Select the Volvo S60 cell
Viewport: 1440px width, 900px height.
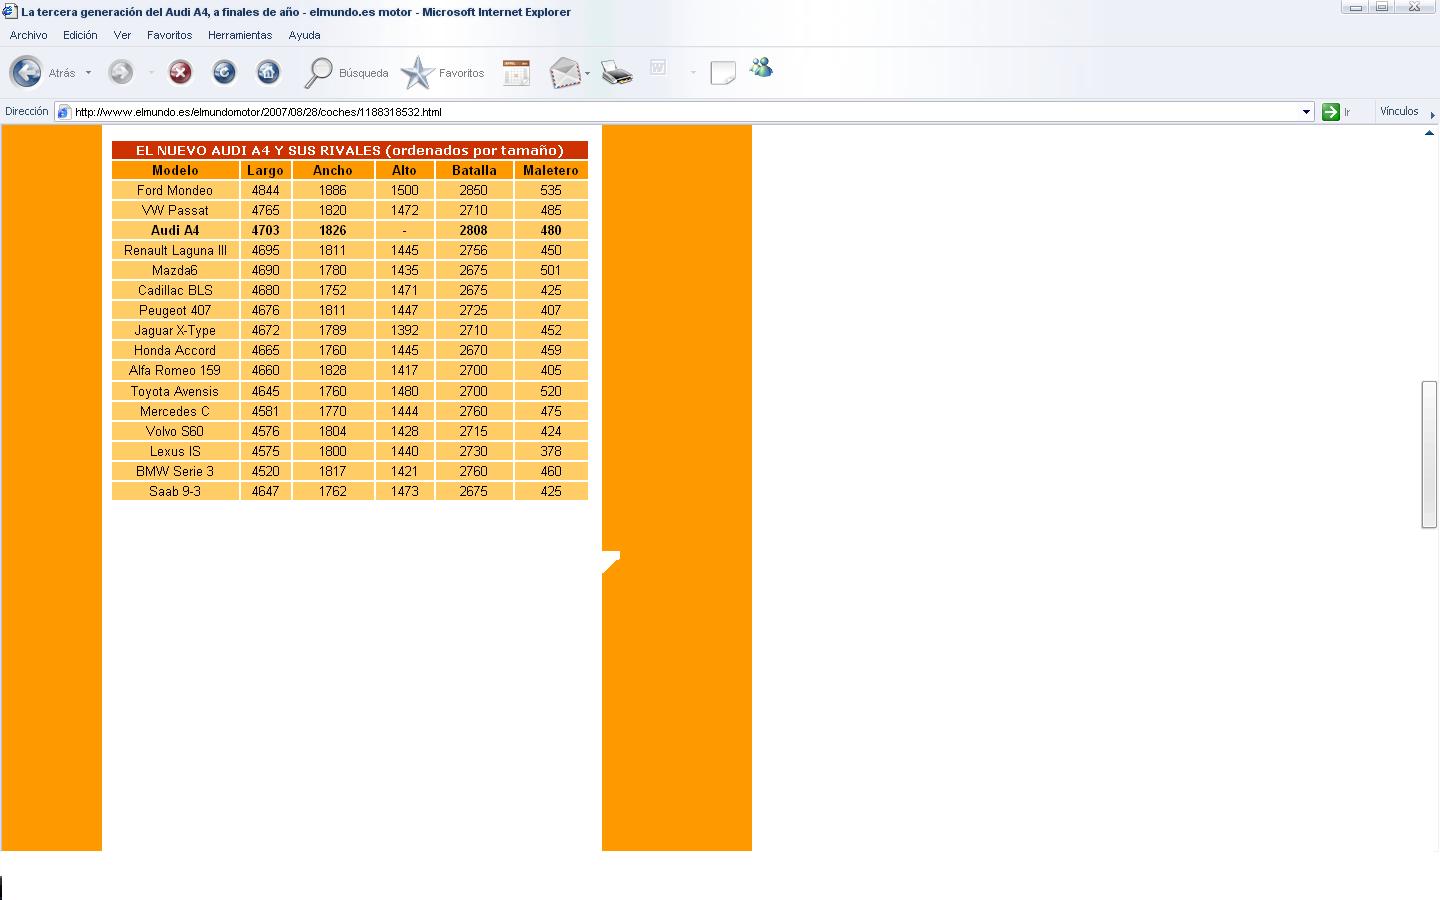175,431
